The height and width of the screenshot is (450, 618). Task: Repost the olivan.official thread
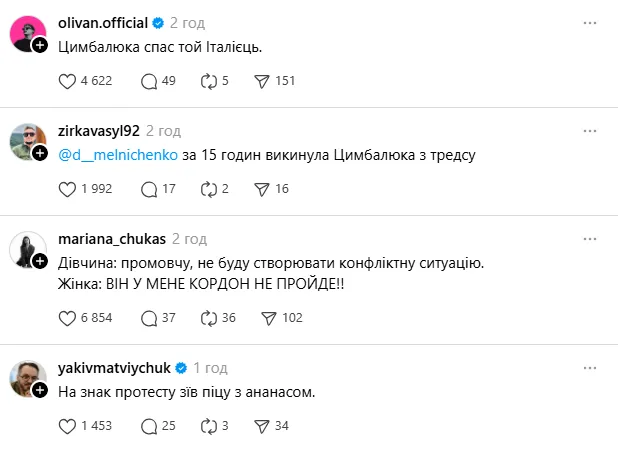click(x=209, y=80)
